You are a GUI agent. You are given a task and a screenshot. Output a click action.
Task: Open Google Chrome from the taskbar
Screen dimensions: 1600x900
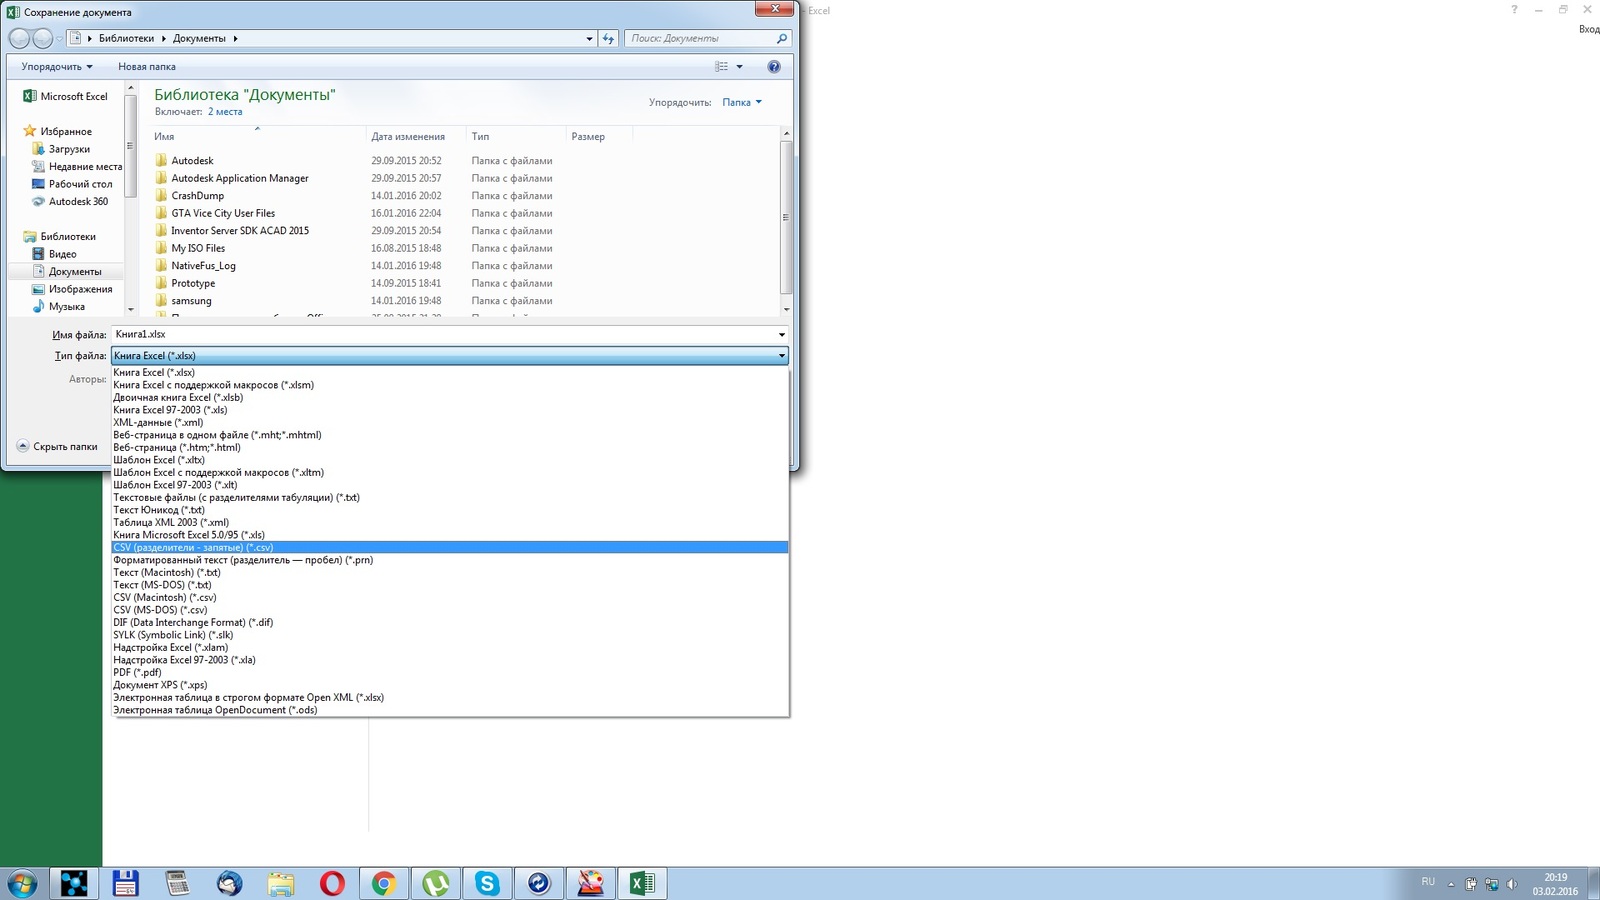384,883
